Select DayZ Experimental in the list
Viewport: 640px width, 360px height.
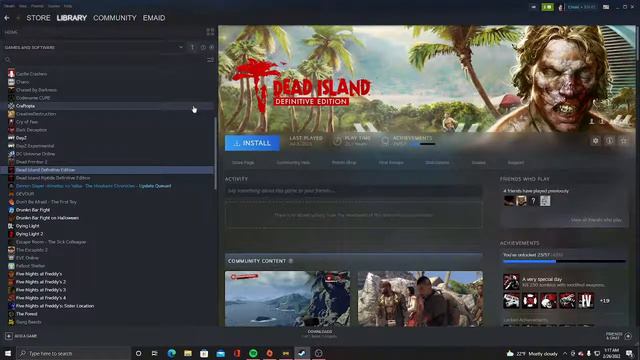coord(35,146)
